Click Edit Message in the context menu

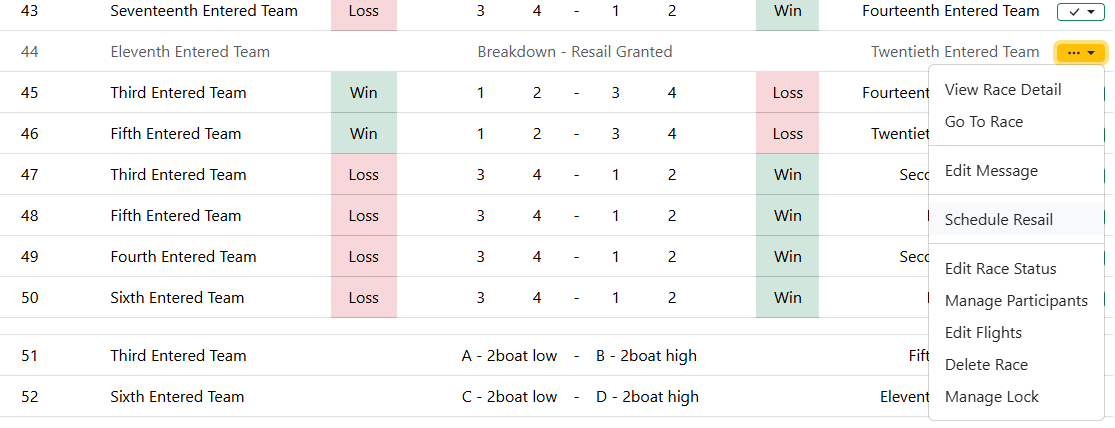(x=991, y=171)
